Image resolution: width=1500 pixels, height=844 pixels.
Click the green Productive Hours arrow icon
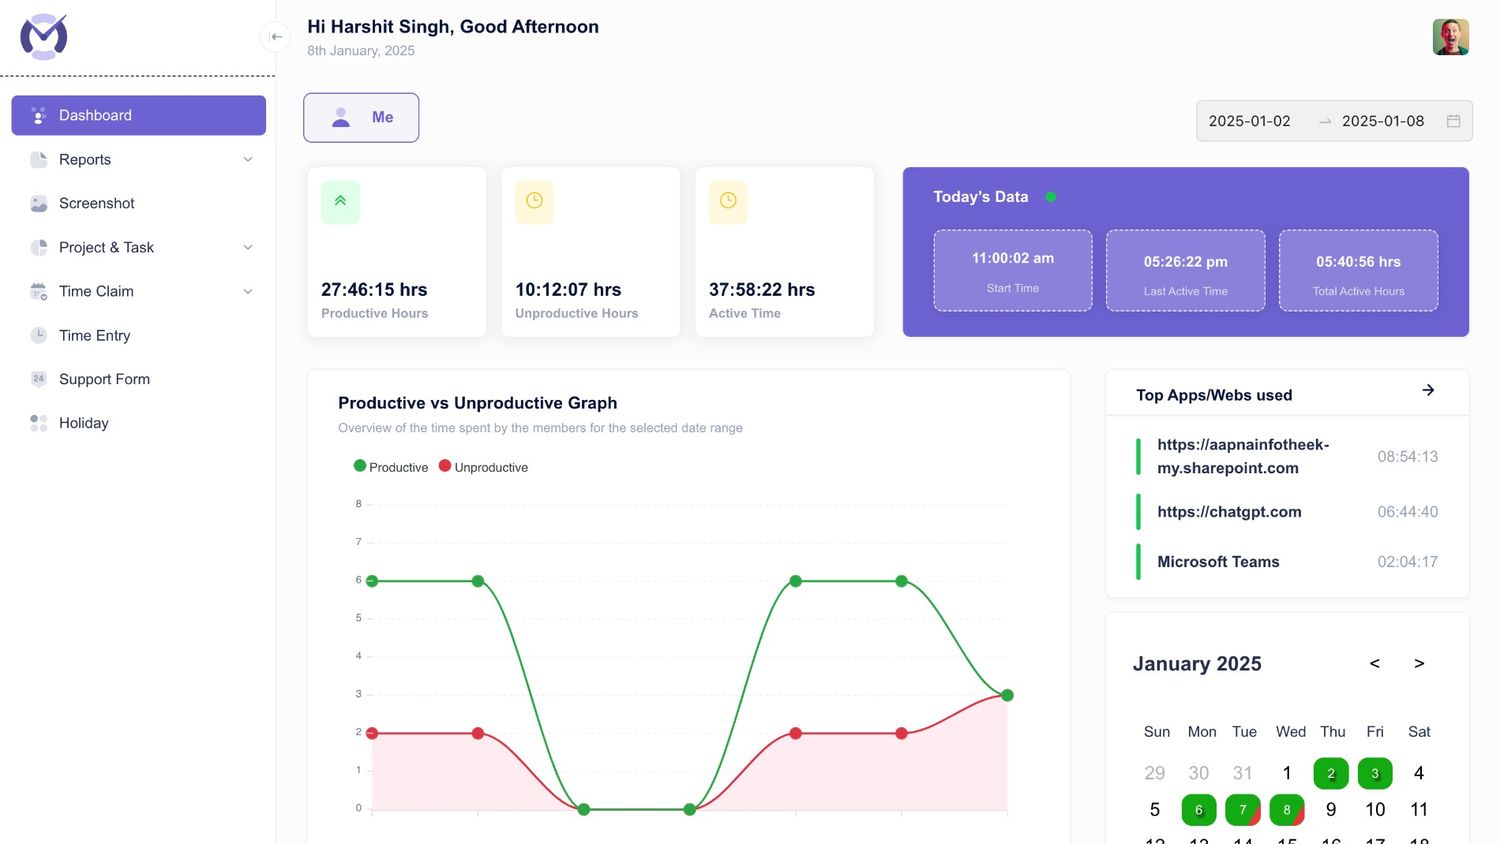click(340, 201)
